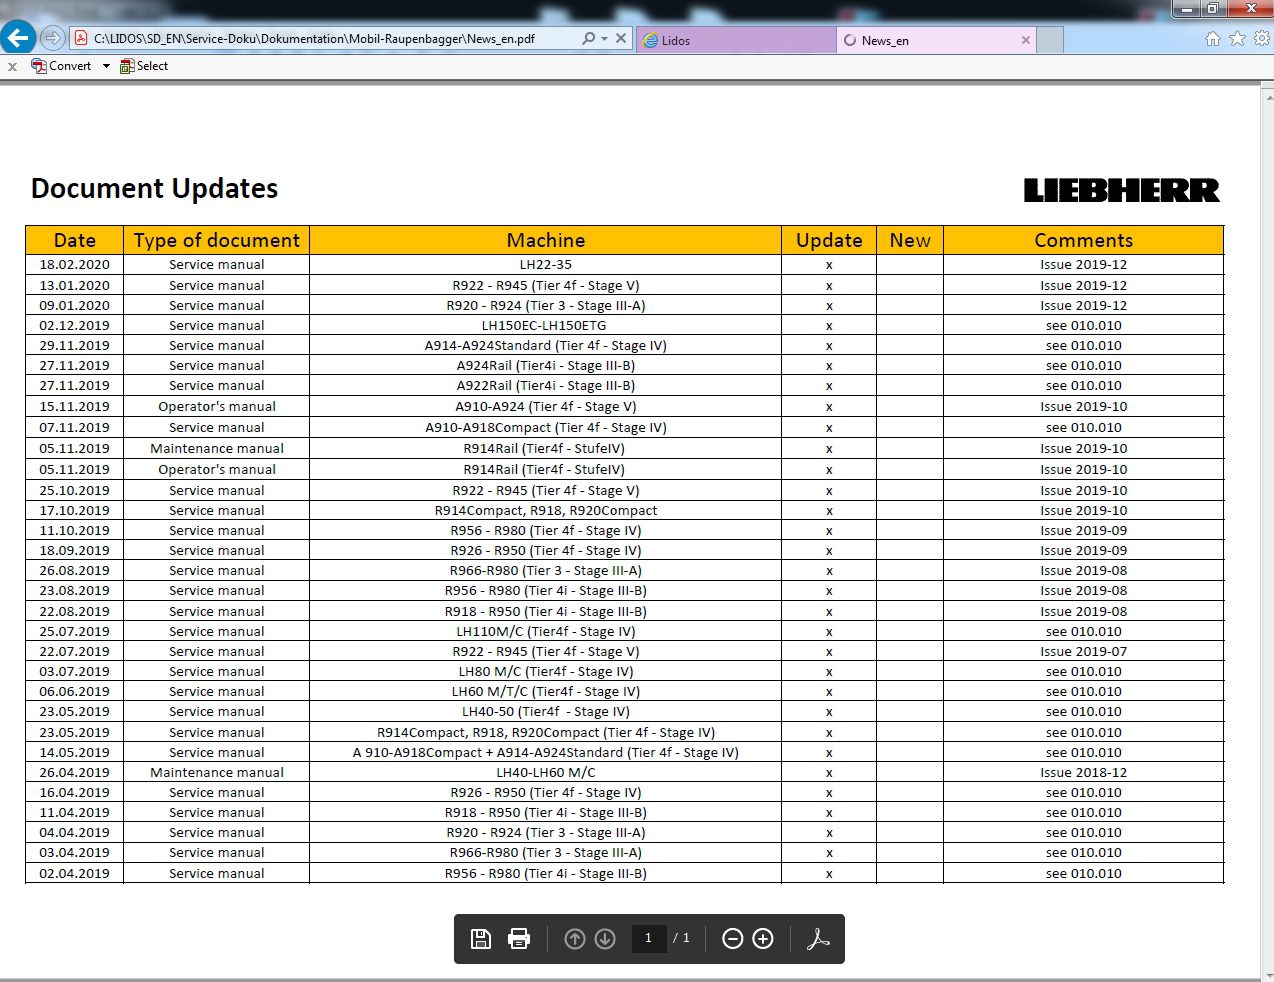
Task: Go back with the browser back arrow
Action: pyautogui.click(x=18, y=38)
